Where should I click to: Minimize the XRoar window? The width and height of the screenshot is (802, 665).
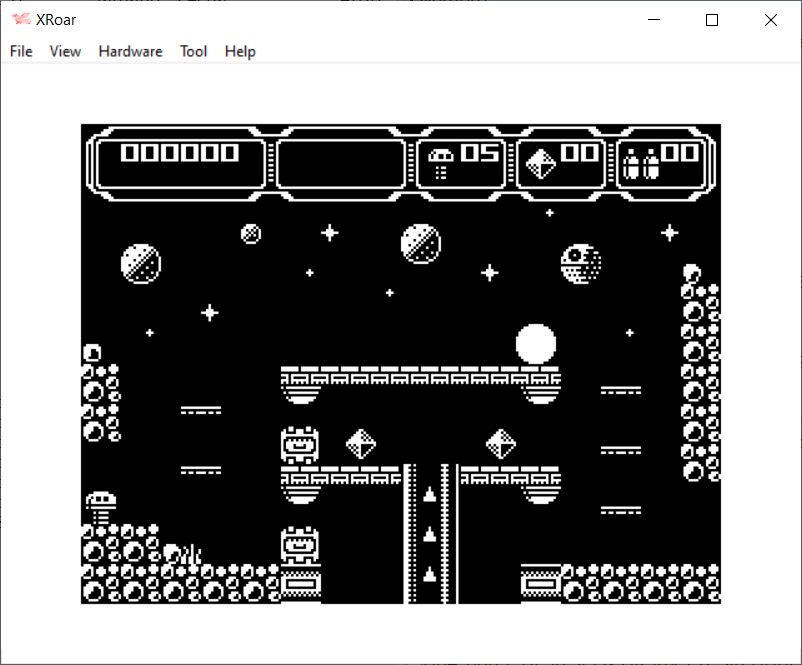click(x=654, y=20)
